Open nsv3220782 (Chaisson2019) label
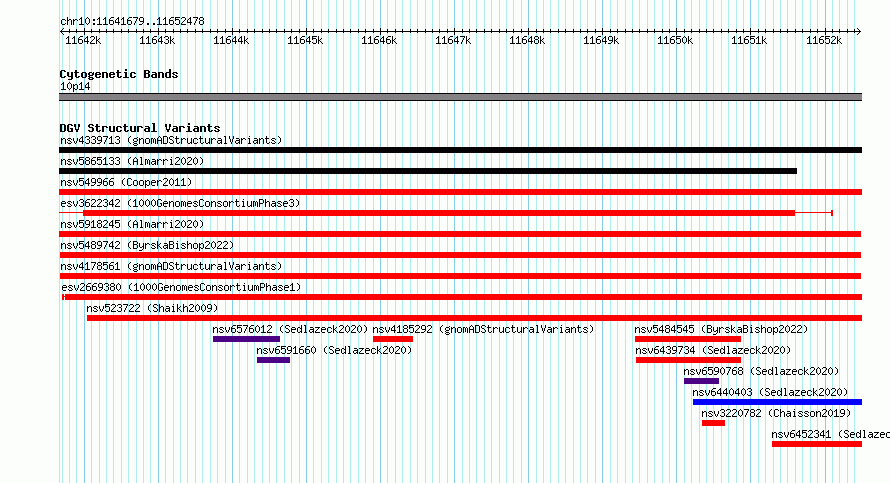The width and height of the screenshot is (890, 483). (x=776, y=413)
